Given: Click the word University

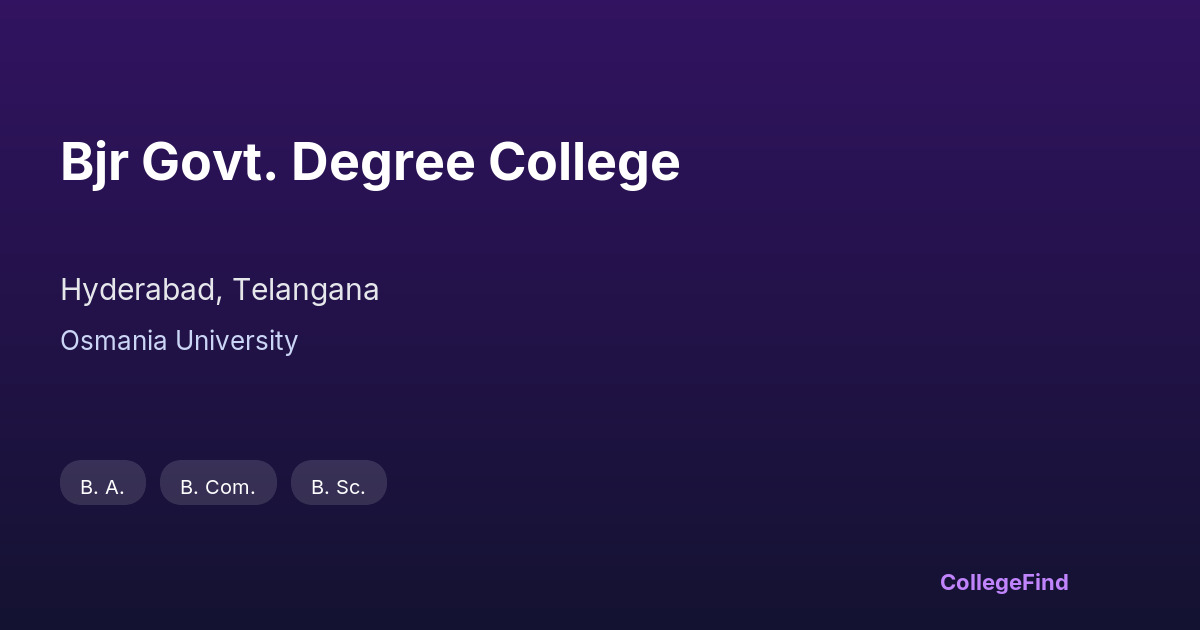Looking at the screenshot, I should coord(237,341).
